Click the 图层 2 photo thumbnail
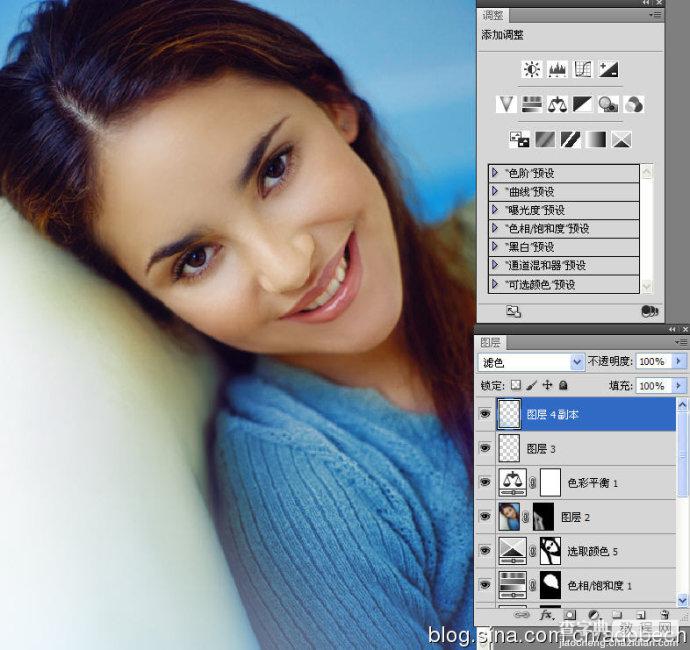690x650 pixels. pos(510,516)
